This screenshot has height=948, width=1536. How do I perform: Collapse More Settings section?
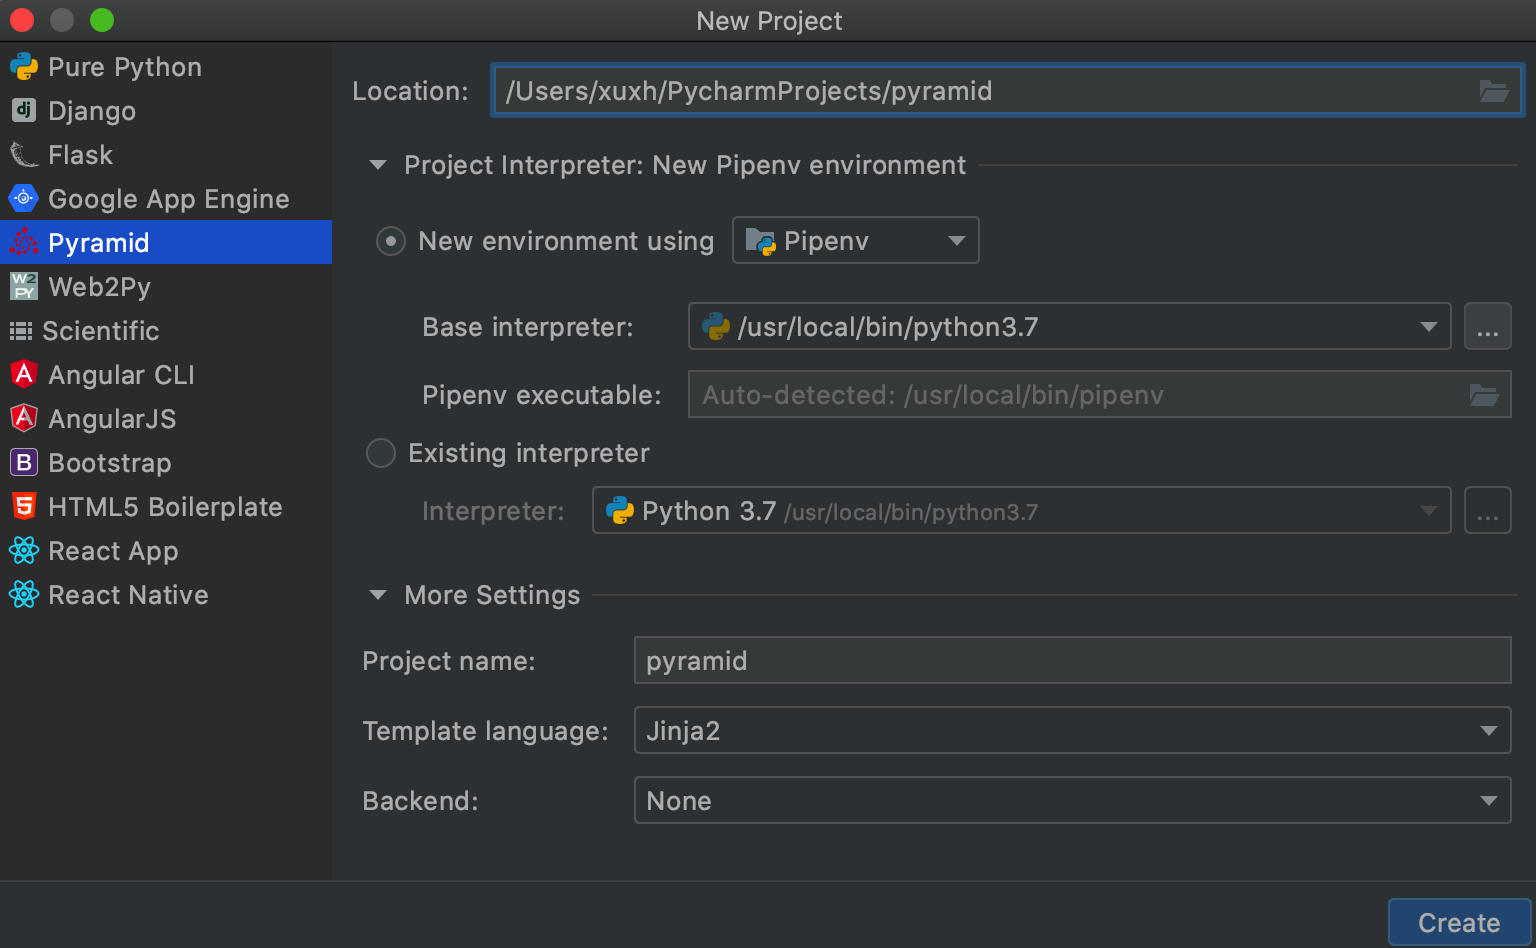tap(378, 595)
